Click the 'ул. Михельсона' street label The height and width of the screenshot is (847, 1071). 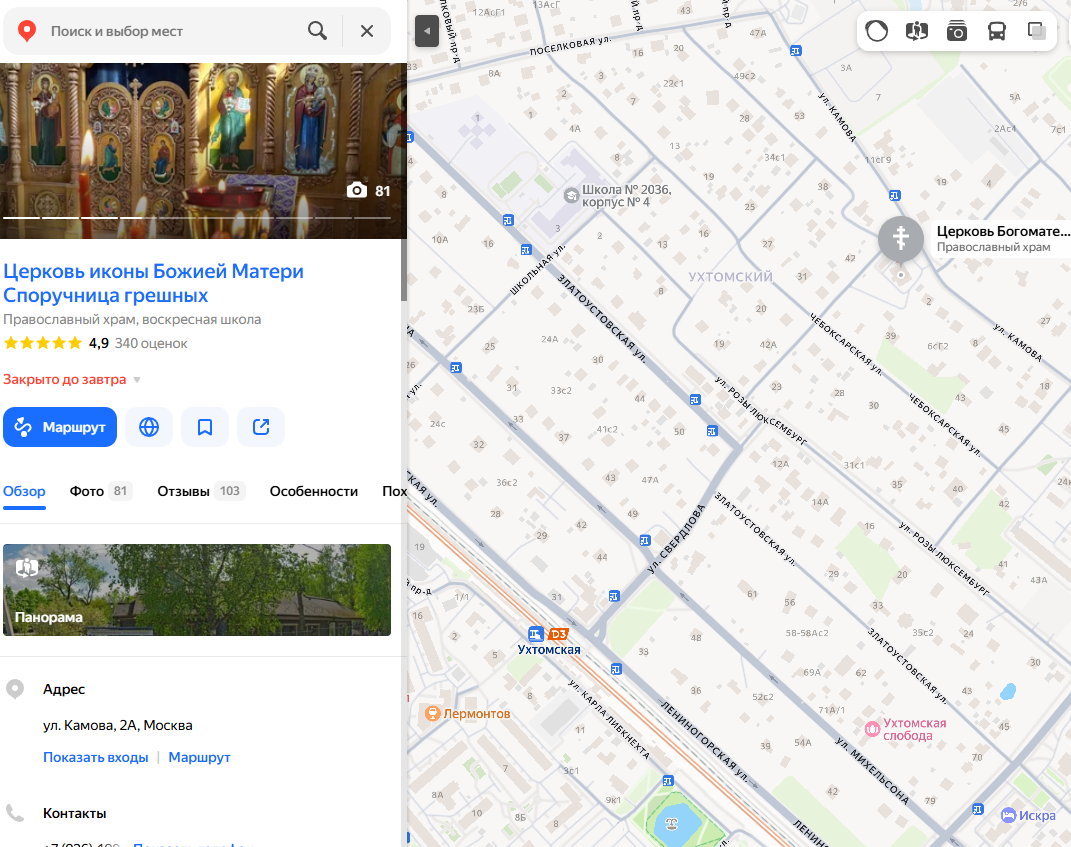[872, 770]
